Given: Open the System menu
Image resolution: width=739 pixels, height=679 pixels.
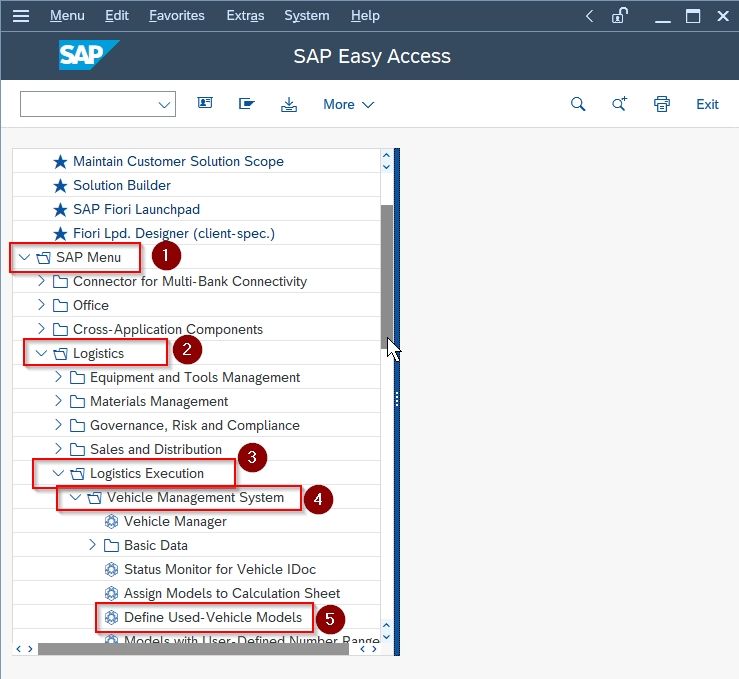Looking at the screenshot, I should tap(306, 16).
